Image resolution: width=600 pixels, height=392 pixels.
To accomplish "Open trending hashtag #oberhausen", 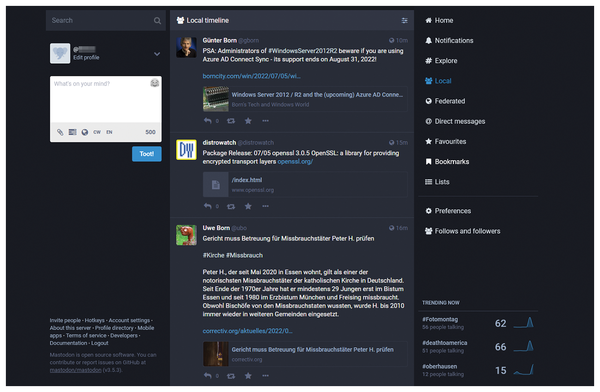I will pyautogui.click(x=440, y=367).
